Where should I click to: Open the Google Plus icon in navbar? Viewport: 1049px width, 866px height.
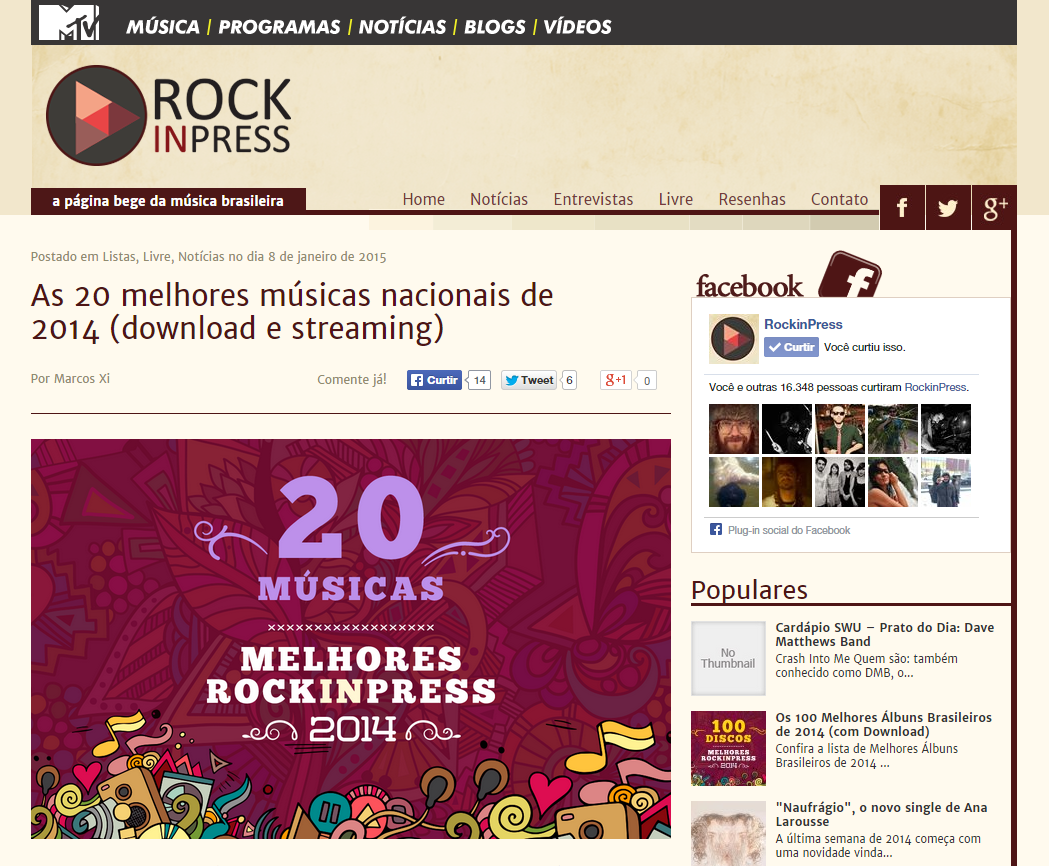click(x=994, y=207)
